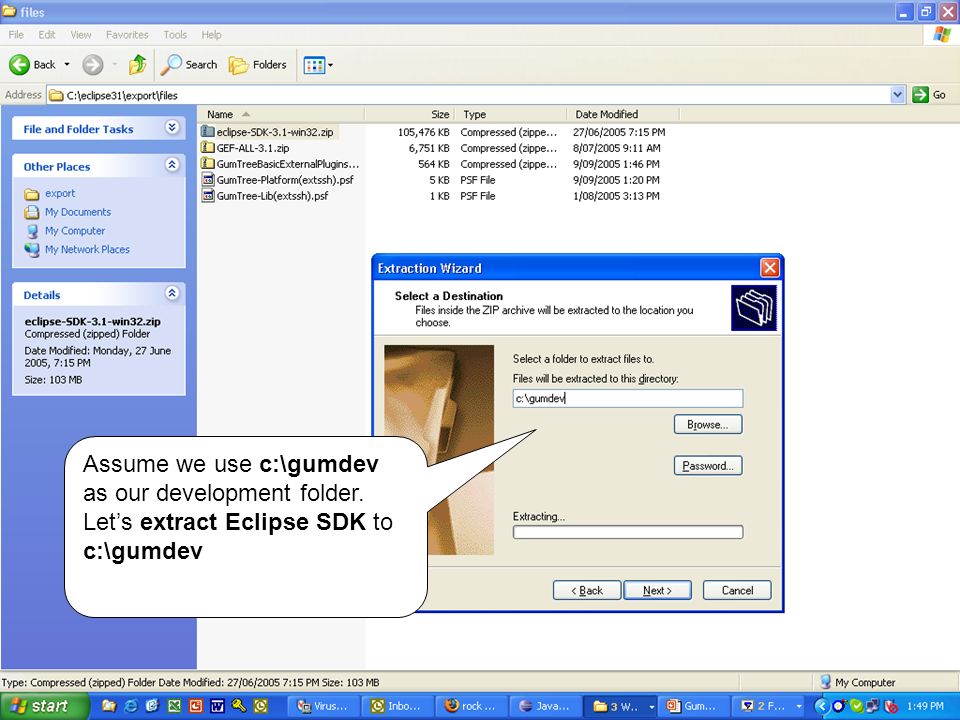Image resolution: width=960 pixels, height=720 pixels.
Task: Open the View menu
Action: point(80,35)
